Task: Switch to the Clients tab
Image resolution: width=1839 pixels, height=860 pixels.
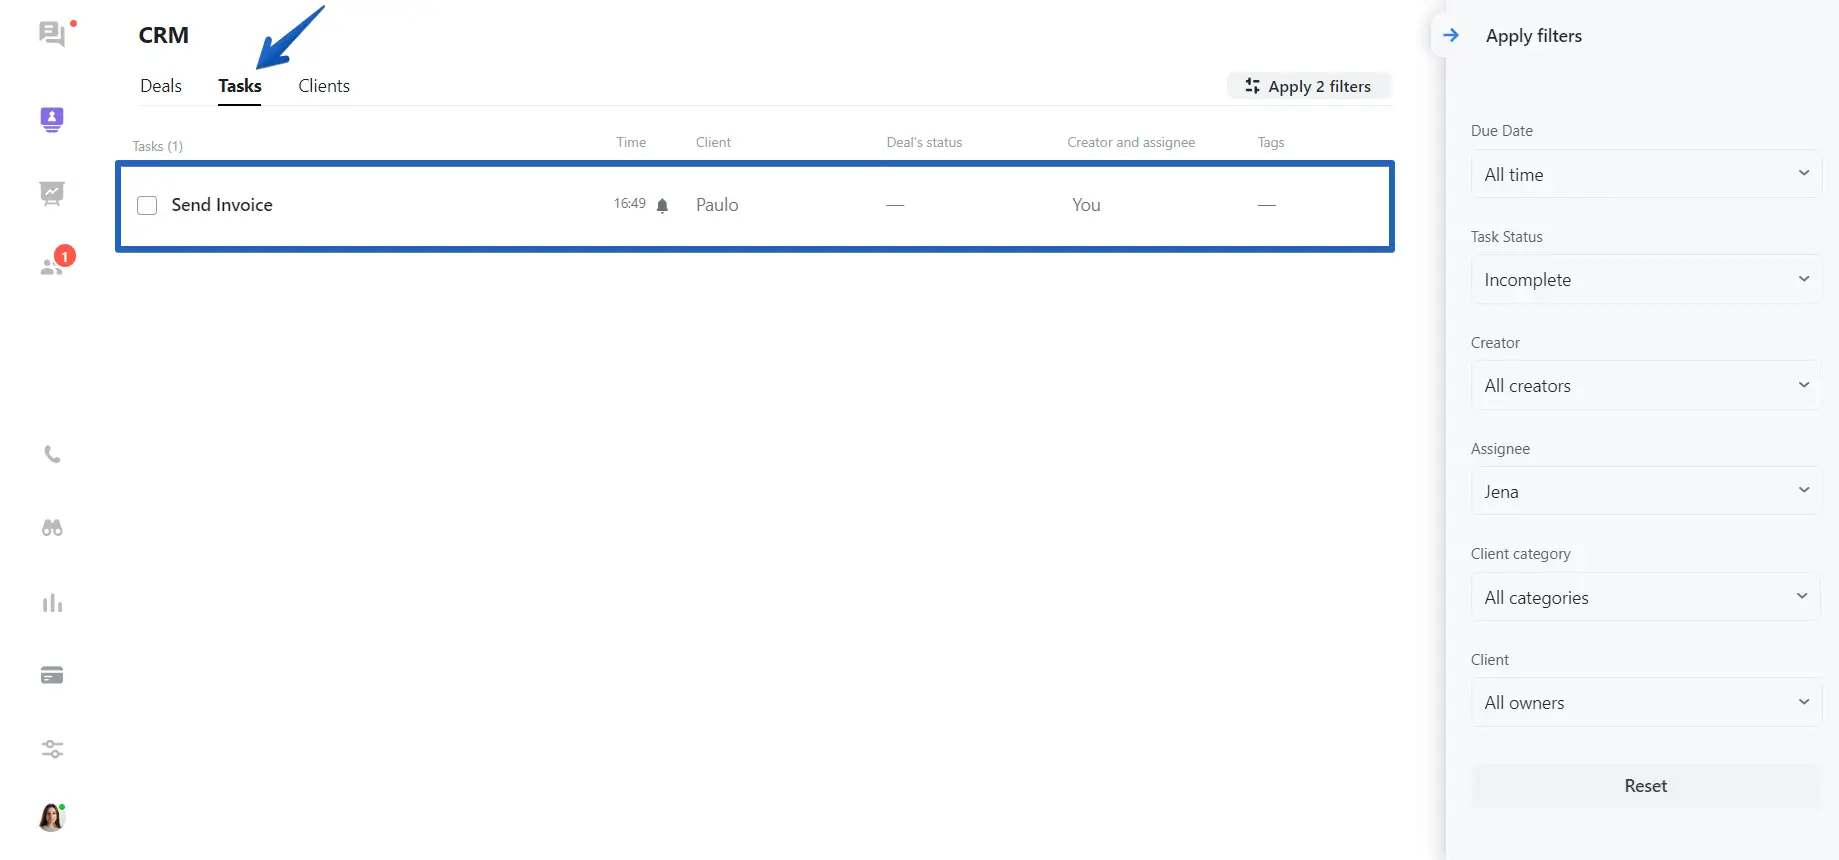Action: [324, 86]
